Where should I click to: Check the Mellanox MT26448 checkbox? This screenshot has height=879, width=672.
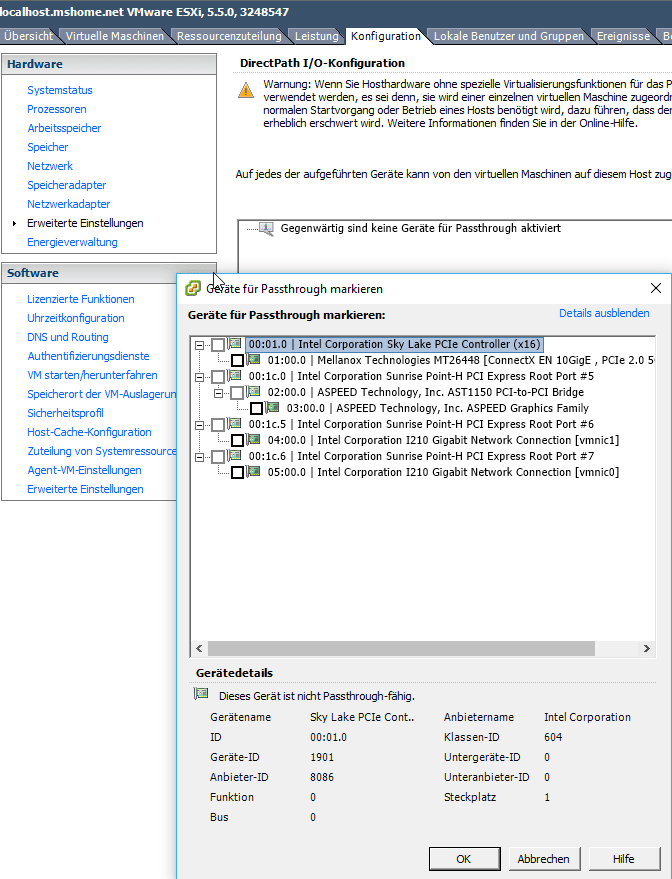[x=238, y=360]
